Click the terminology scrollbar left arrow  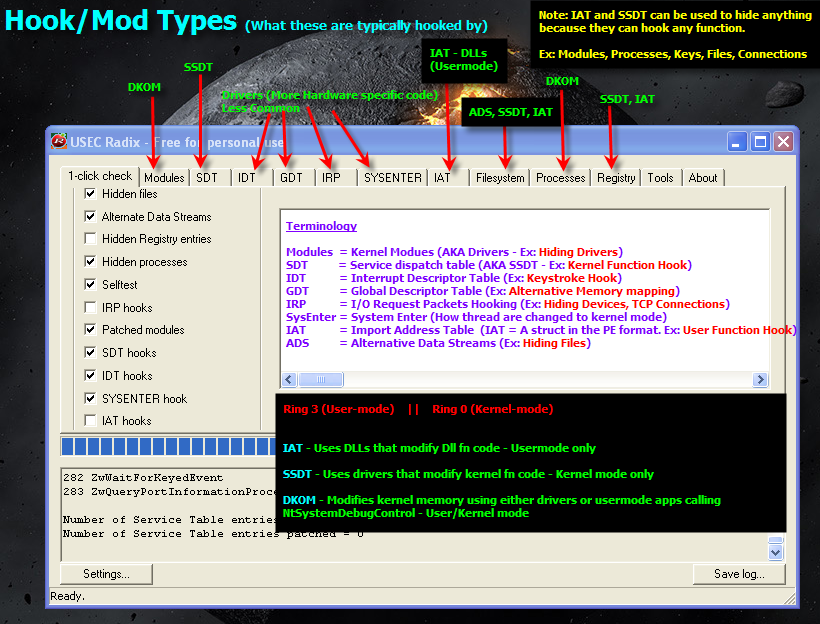click(289, 379)
